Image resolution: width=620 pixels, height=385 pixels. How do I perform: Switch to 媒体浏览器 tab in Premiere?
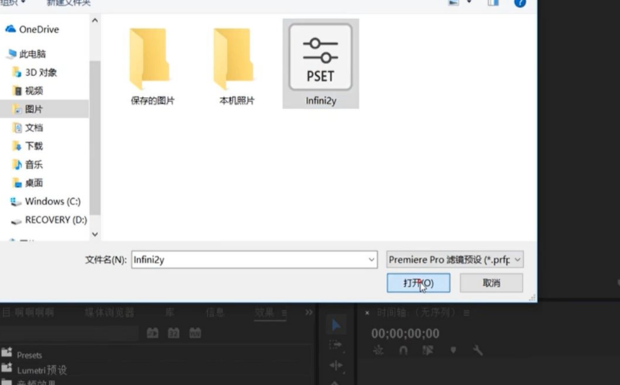109,313
